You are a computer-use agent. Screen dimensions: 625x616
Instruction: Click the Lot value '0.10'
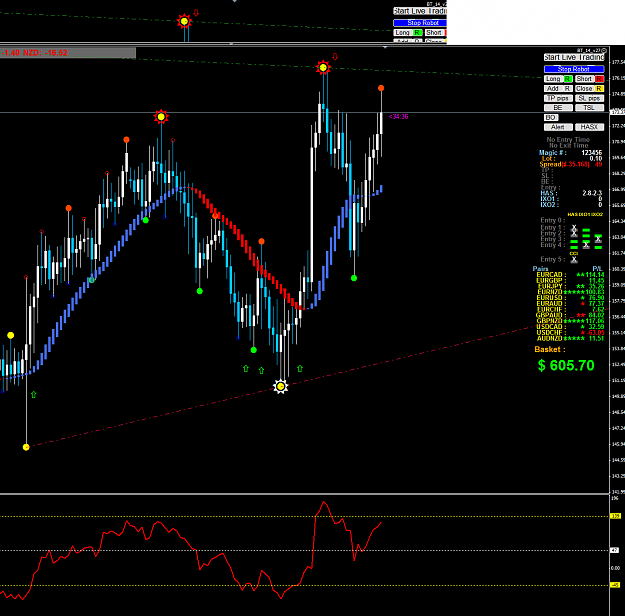pos(596,159)
